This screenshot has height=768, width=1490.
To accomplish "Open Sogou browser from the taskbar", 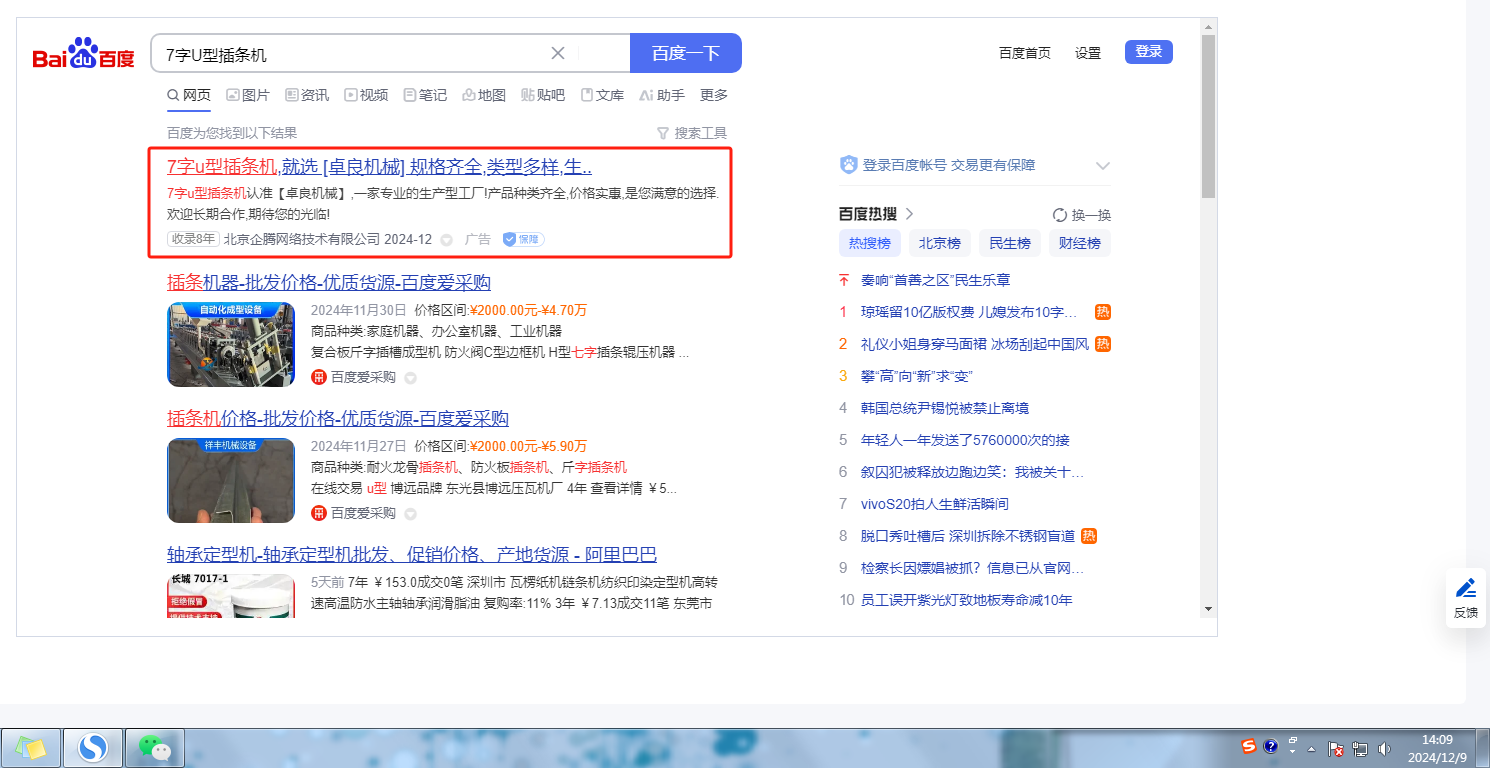I will [93, 747].
